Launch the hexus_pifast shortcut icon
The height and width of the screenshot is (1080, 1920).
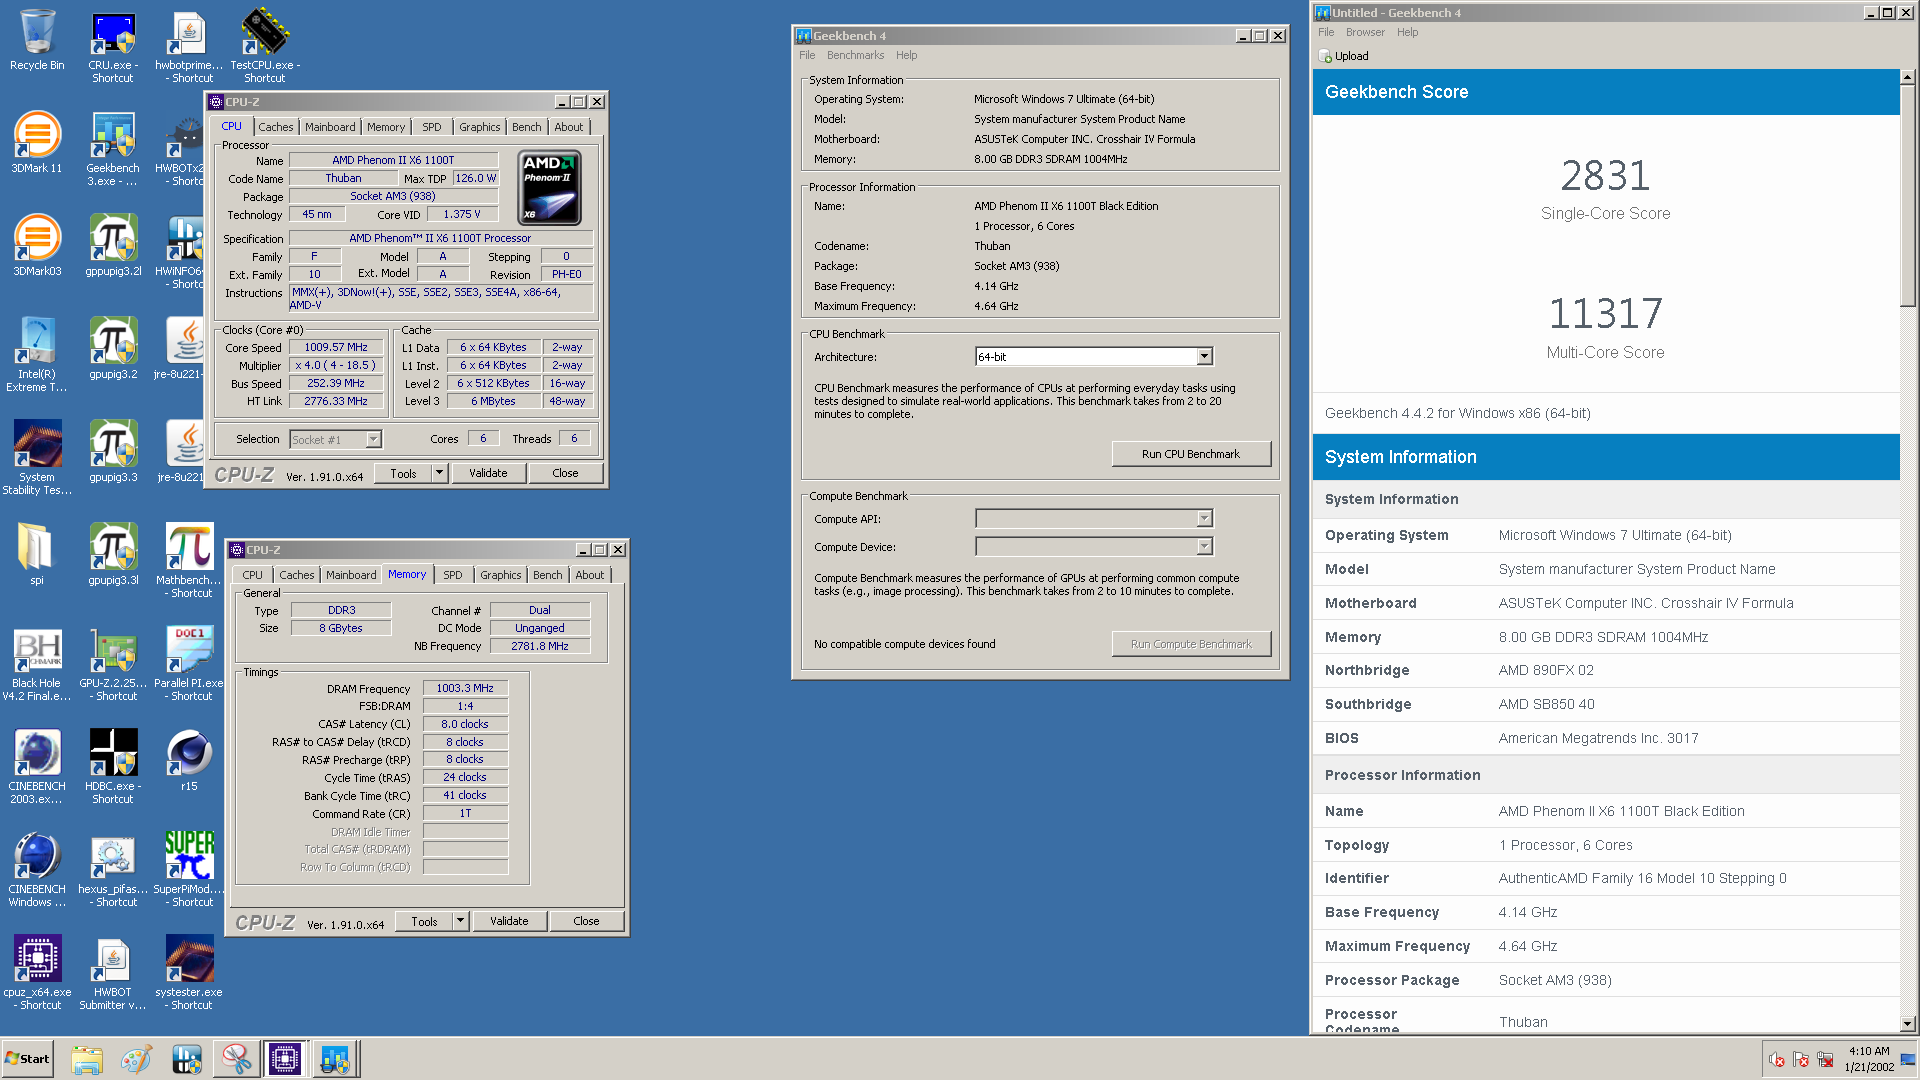click(x=112, y=870)
